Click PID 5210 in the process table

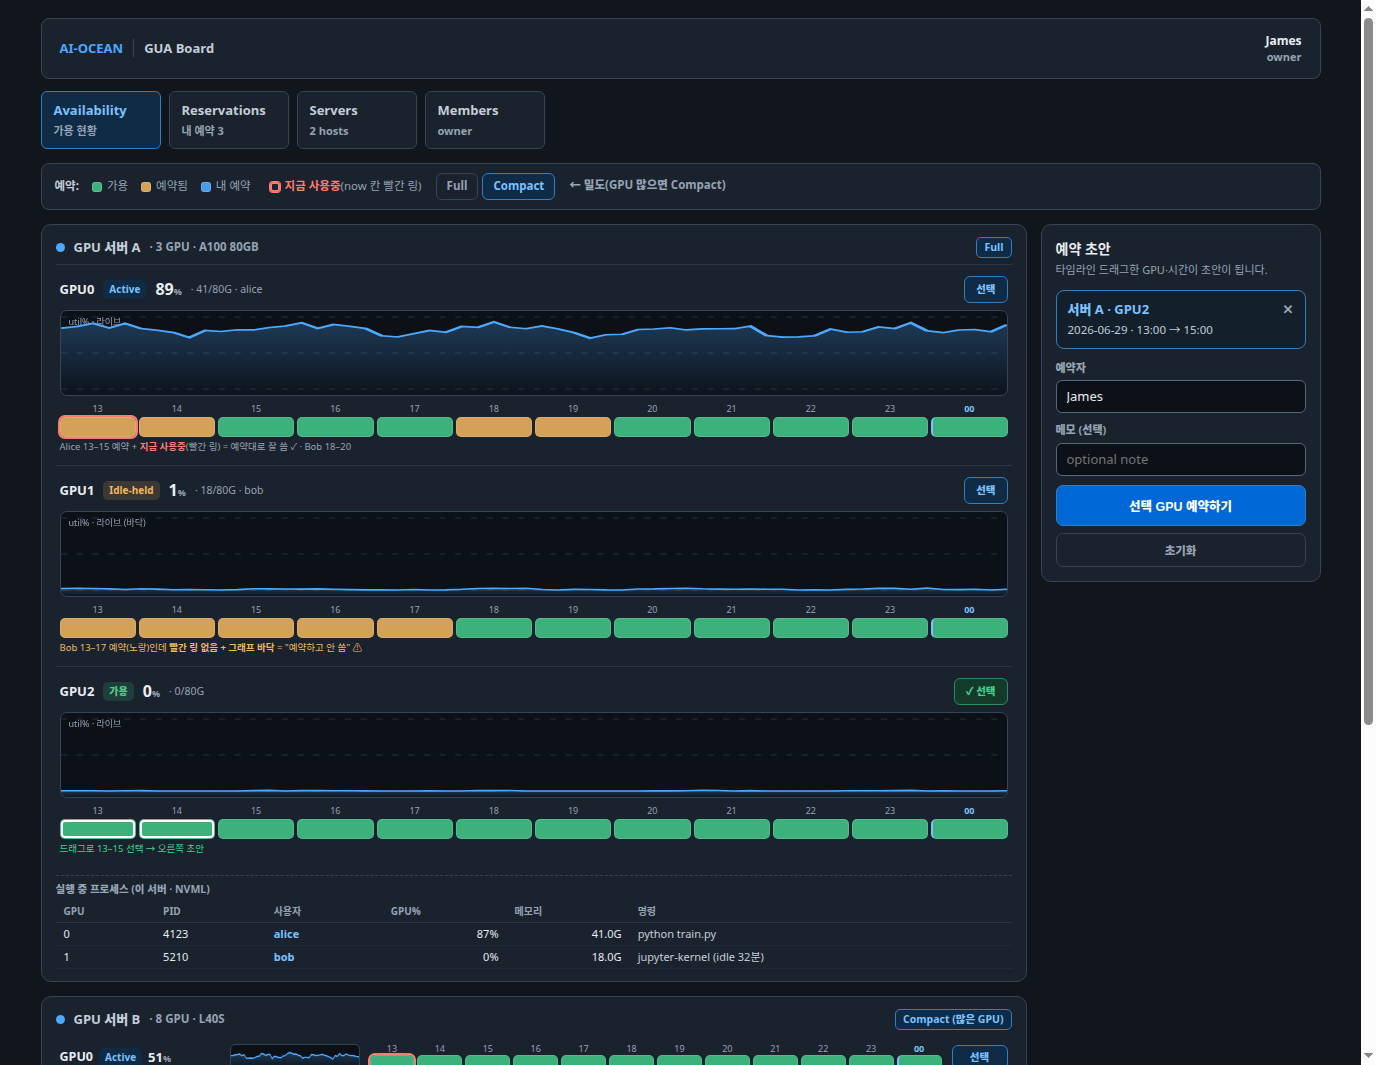[175, 957]
